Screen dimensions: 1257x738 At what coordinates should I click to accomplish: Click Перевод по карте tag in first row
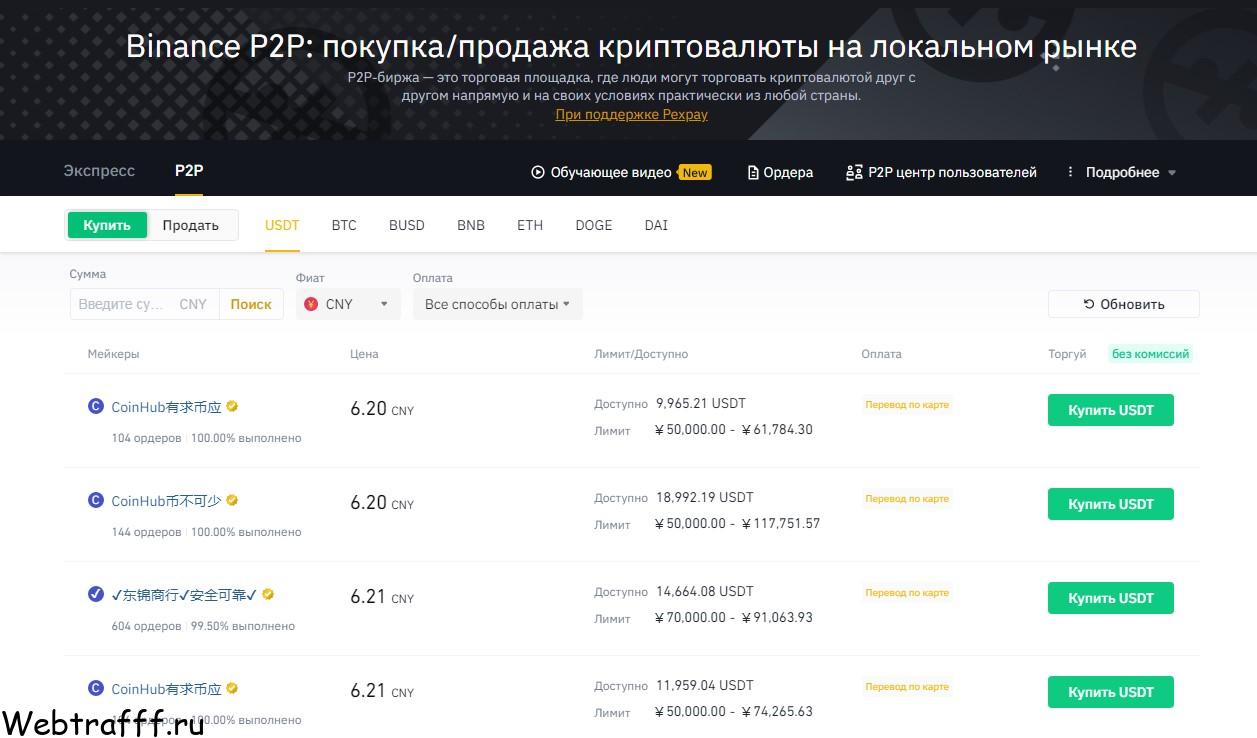click(907, 405)
